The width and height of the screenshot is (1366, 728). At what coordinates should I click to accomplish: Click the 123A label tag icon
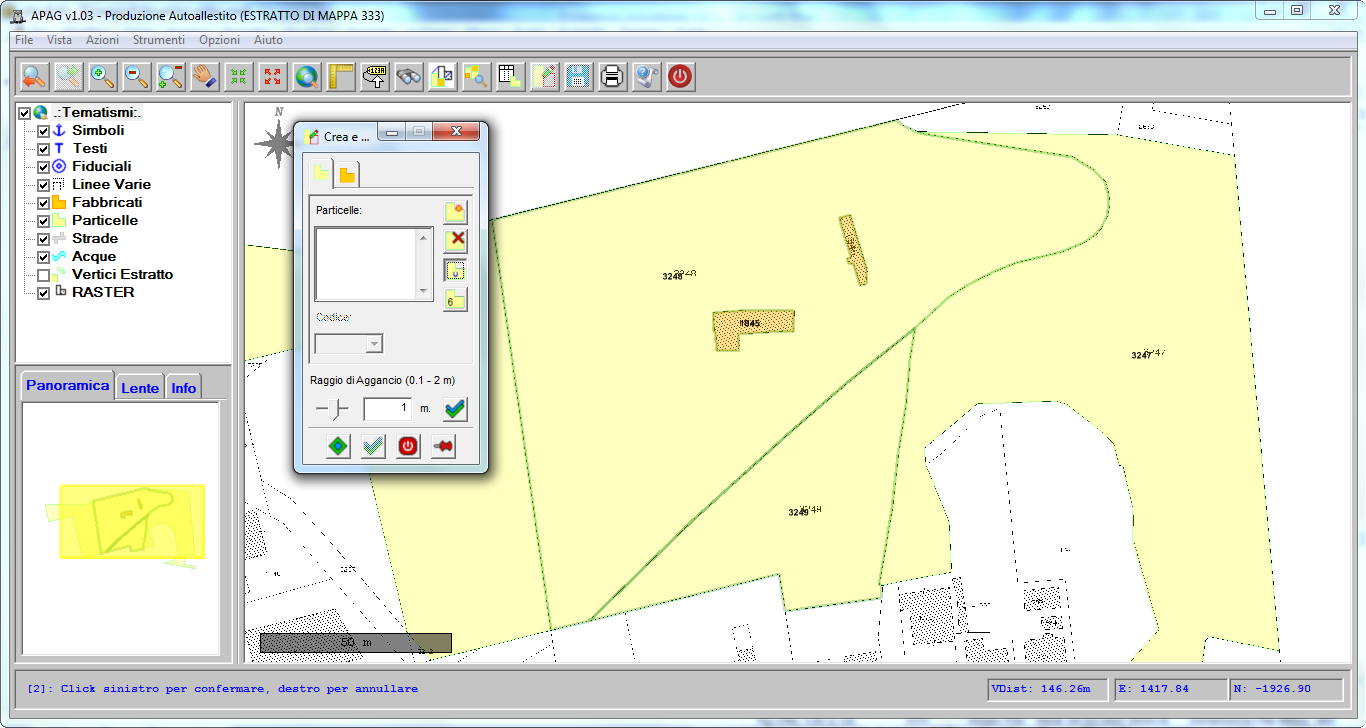click(x=375, y=76)
